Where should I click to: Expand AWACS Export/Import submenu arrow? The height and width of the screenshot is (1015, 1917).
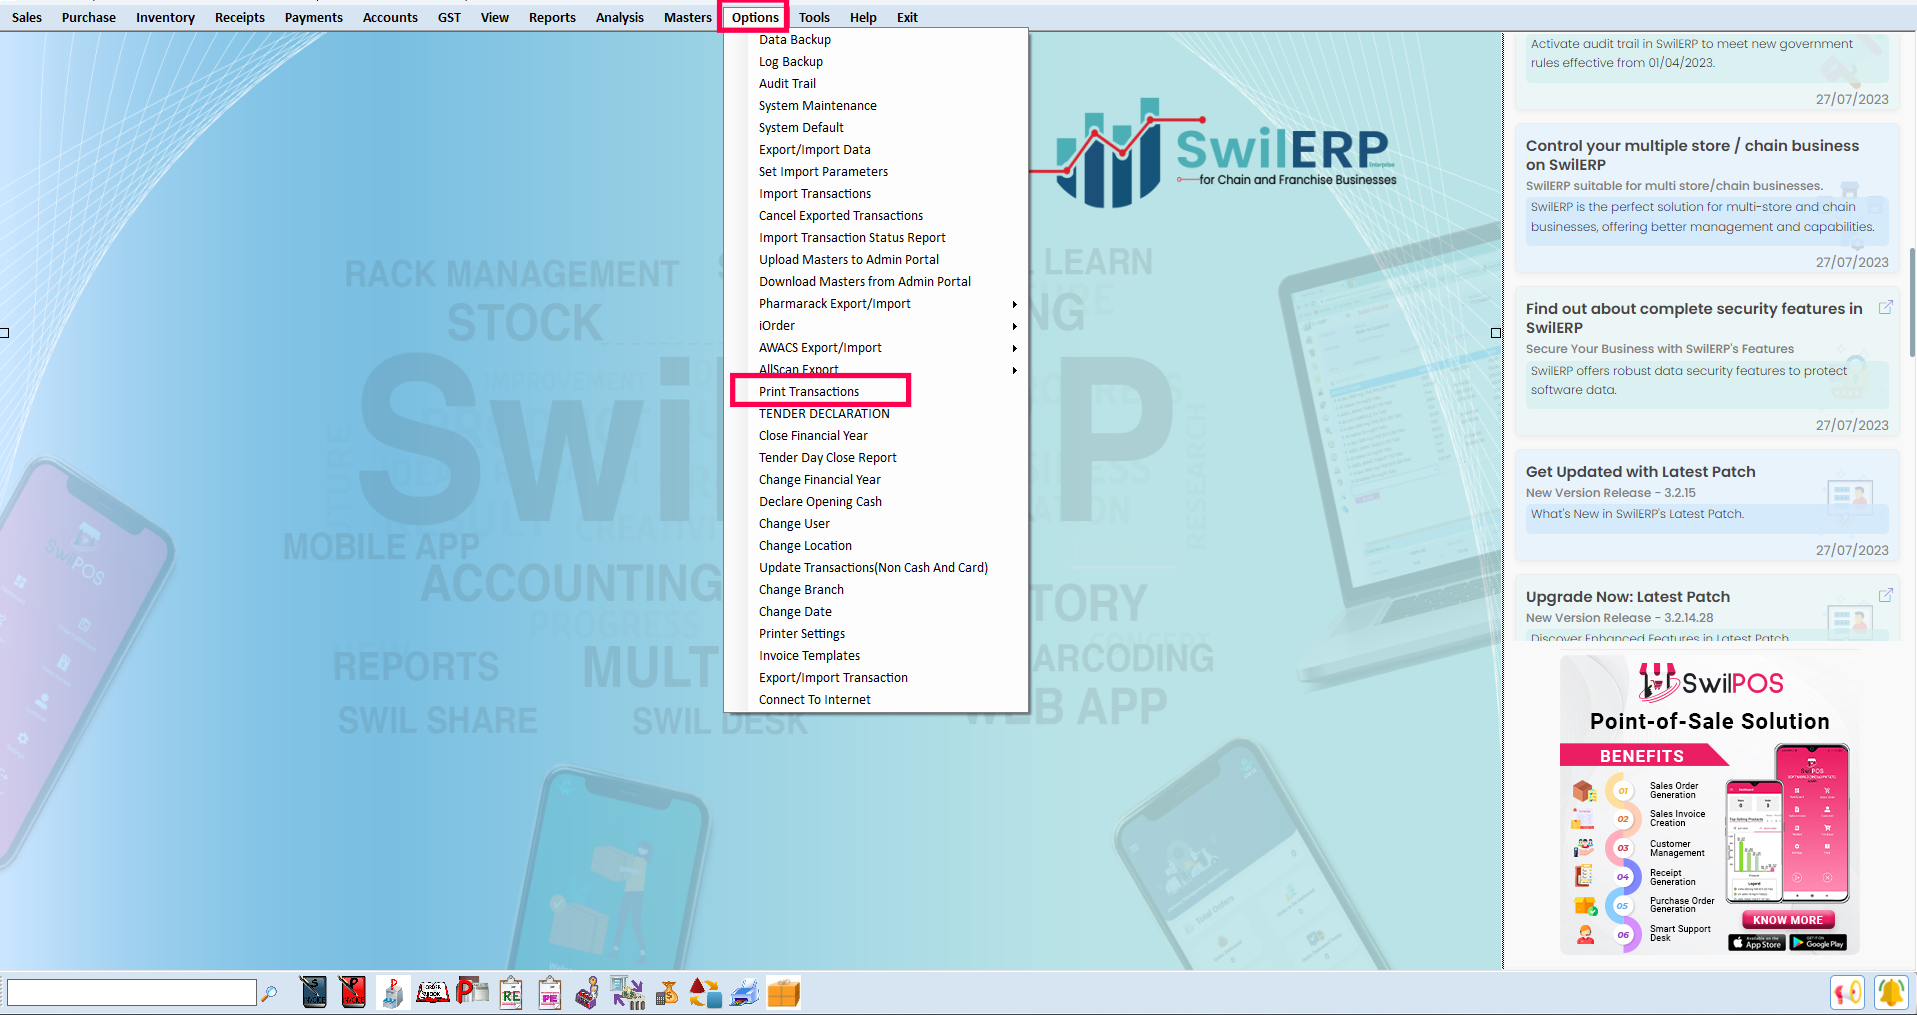coord(1014,348)
